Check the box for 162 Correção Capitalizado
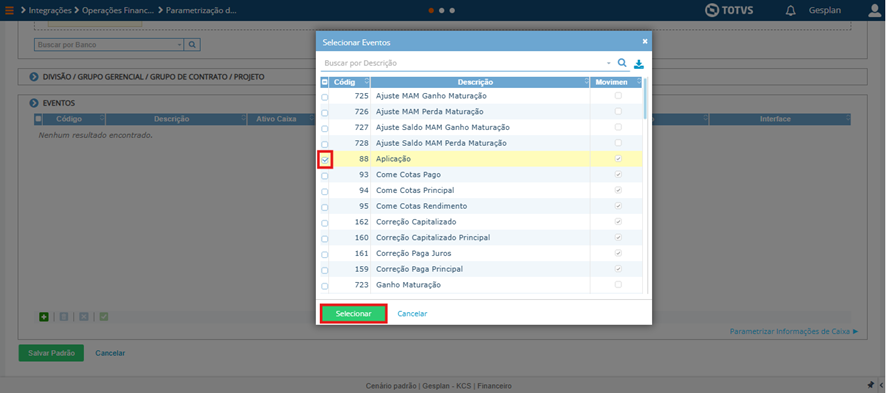This screenshot has width=886, height=393. [x=324, y=223]
